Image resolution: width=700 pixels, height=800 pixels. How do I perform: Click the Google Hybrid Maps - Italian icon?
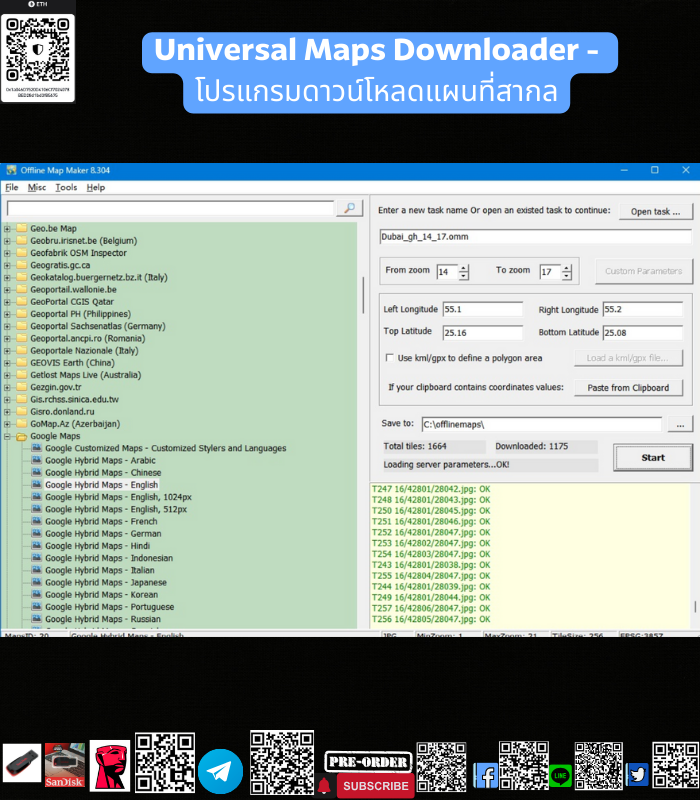37,570
